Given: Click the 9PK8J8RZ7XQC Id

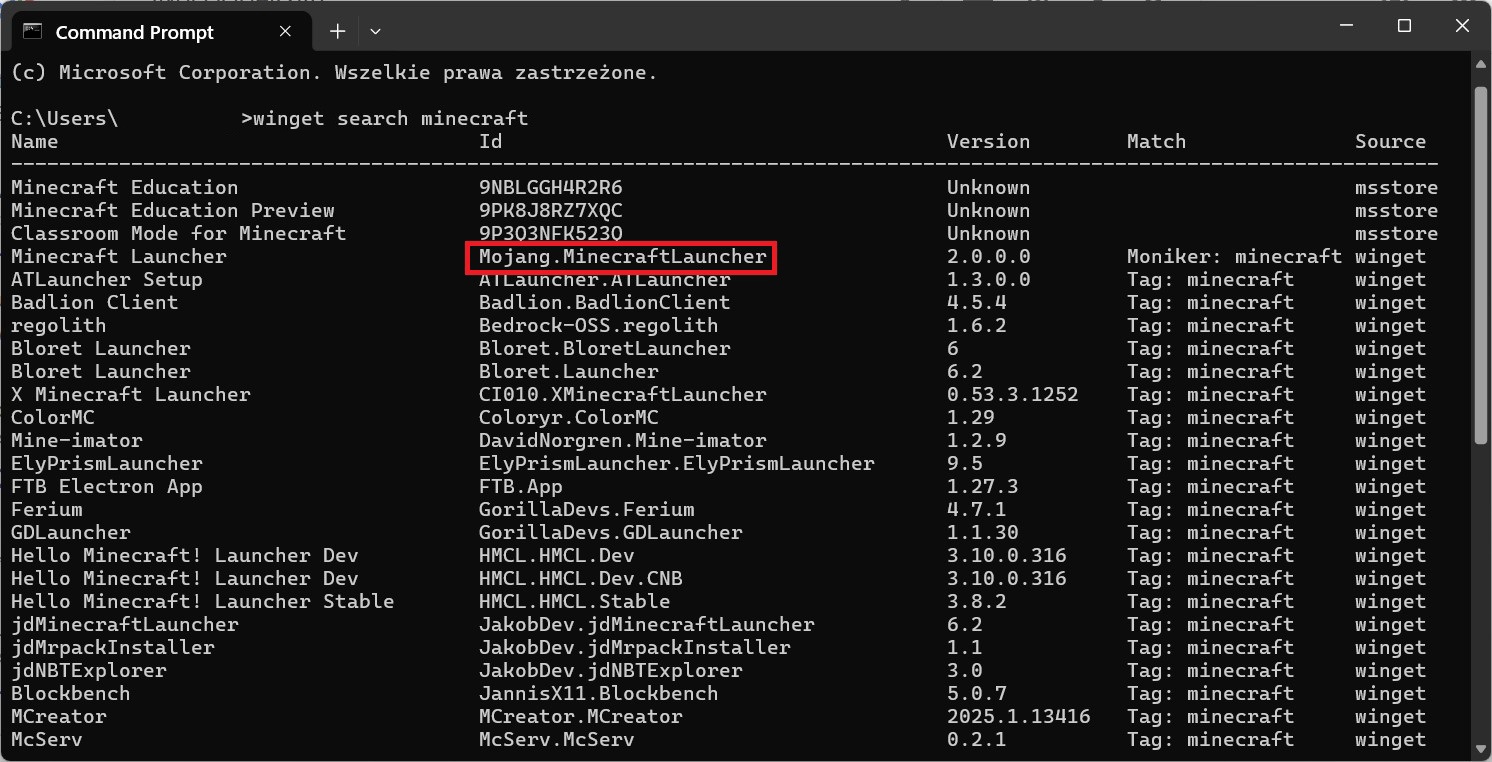Looking at the screenshot, I should 550,211.
